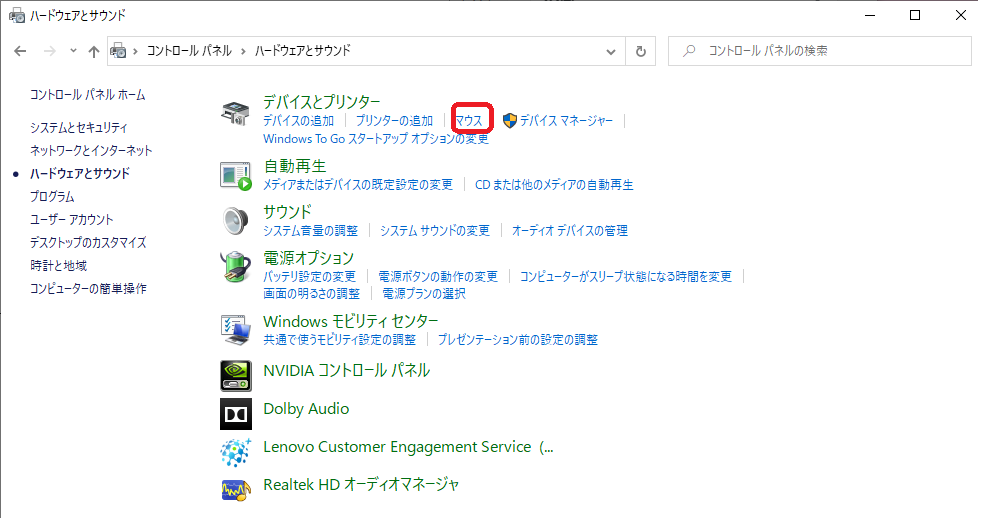Click the Lenovo Customer Engagement Service icon
This screenshot has width=982, height=518.
point(236,449)
